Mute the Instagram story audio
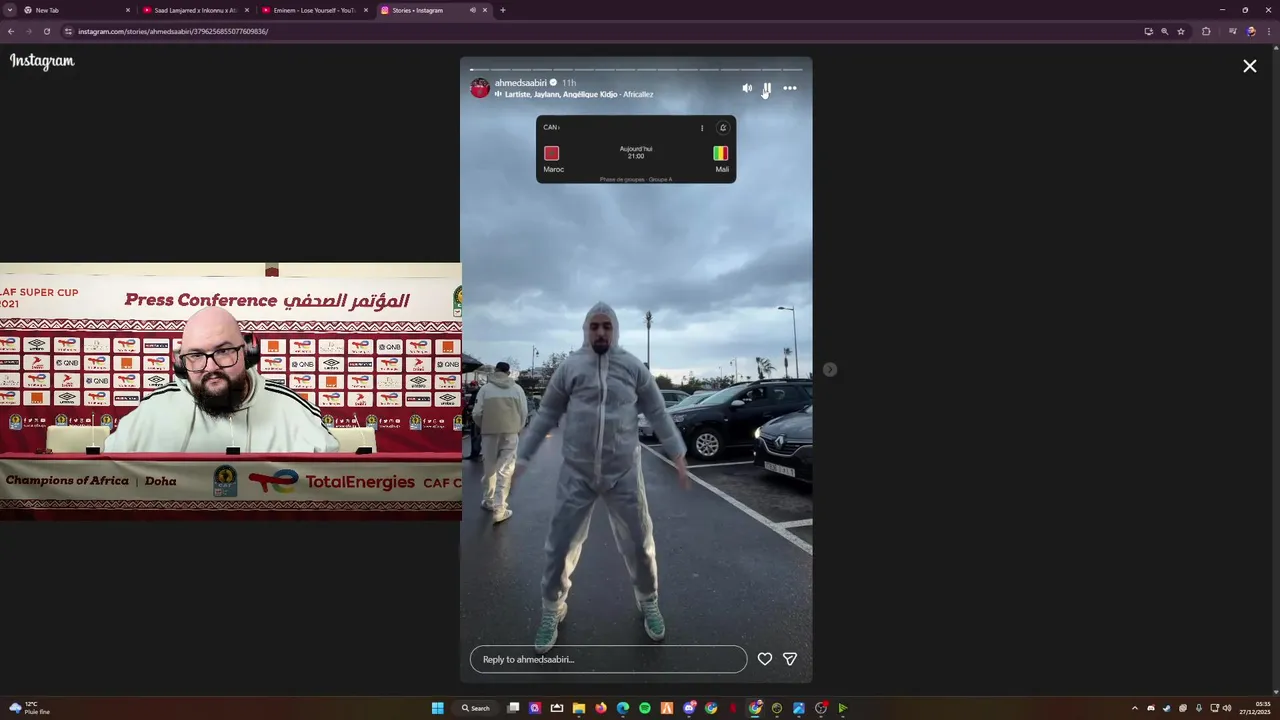The height and width of the screenshot is (720, 1280). pos(747,88)
